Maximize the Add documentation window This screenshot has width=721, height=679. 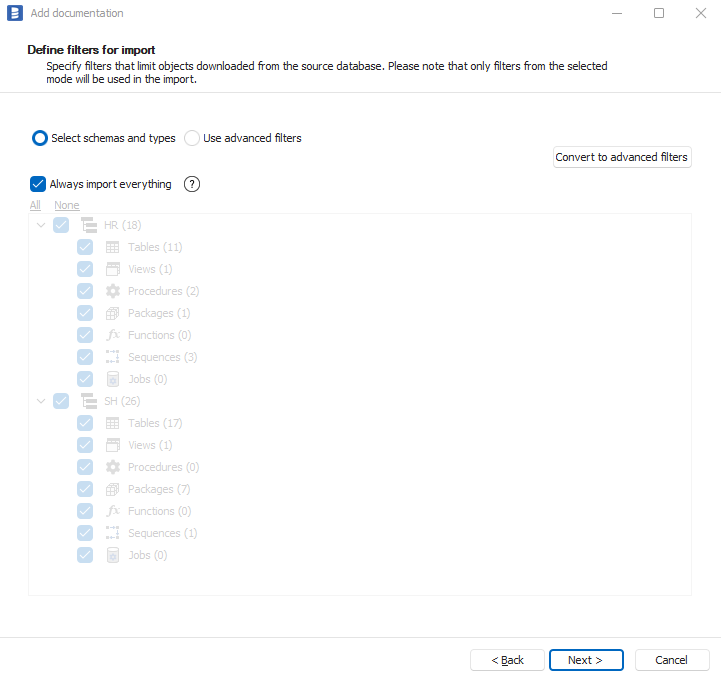(659, 13)
